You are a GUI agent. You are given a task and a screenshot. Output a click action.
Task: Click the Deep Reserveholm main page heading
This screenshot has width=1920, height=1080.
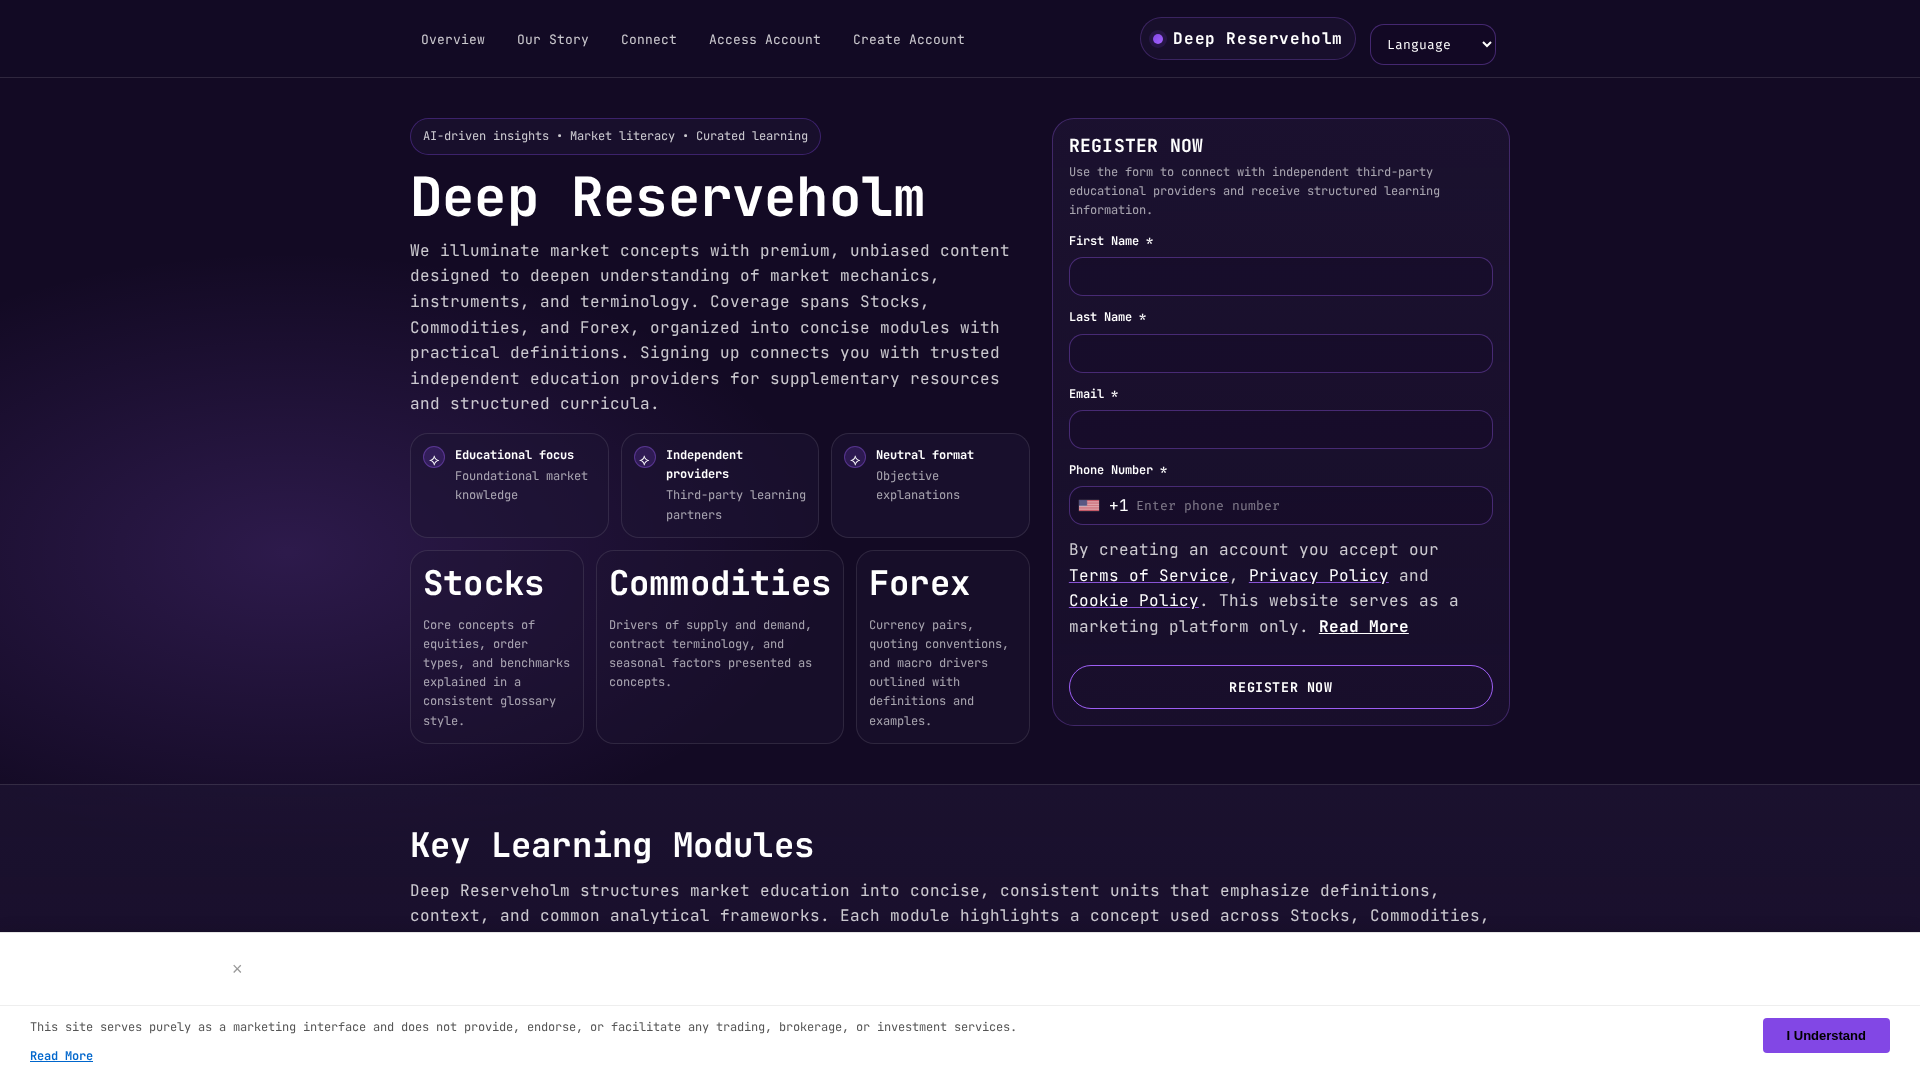click(x=667, y=198)
